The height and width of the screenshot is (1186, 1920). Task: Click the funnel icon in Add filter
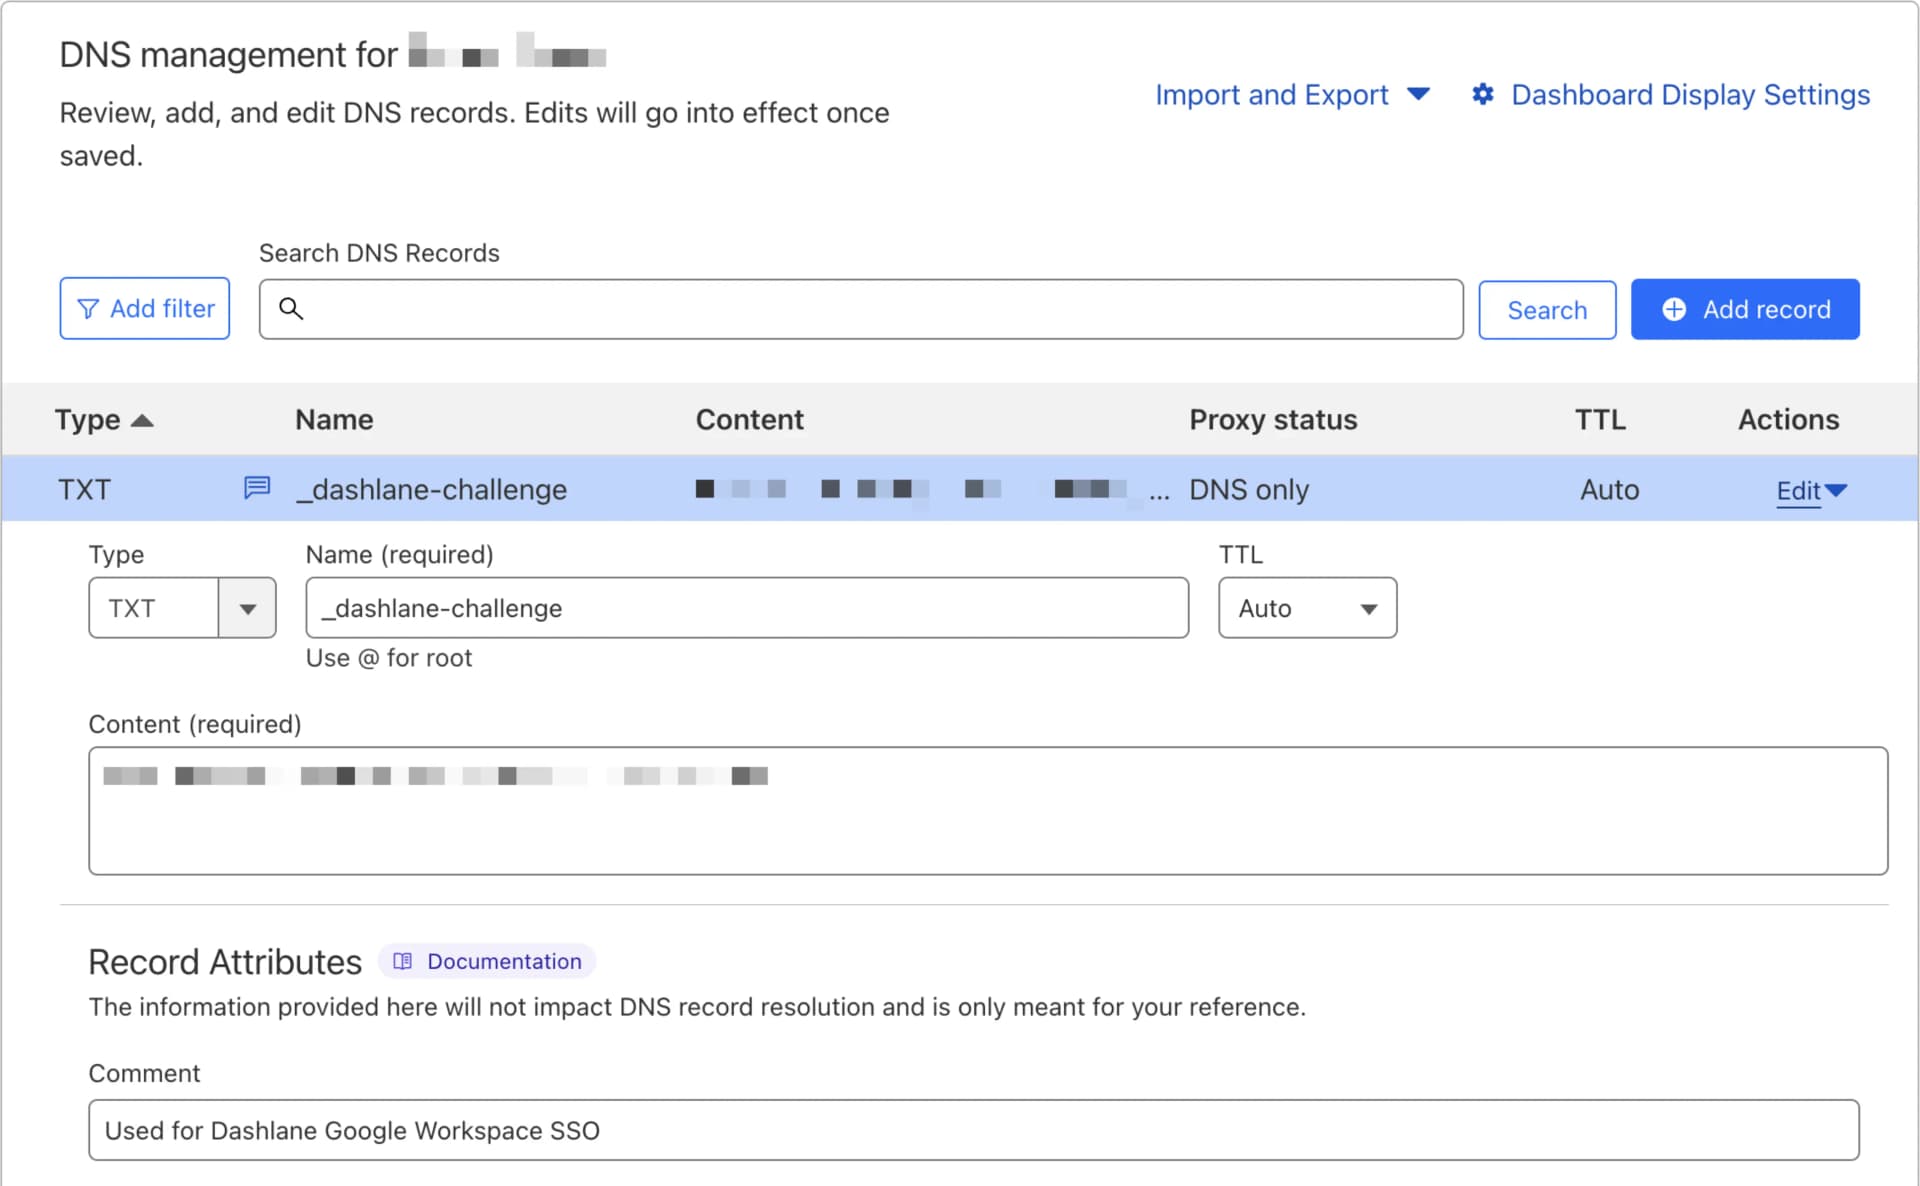88,309
